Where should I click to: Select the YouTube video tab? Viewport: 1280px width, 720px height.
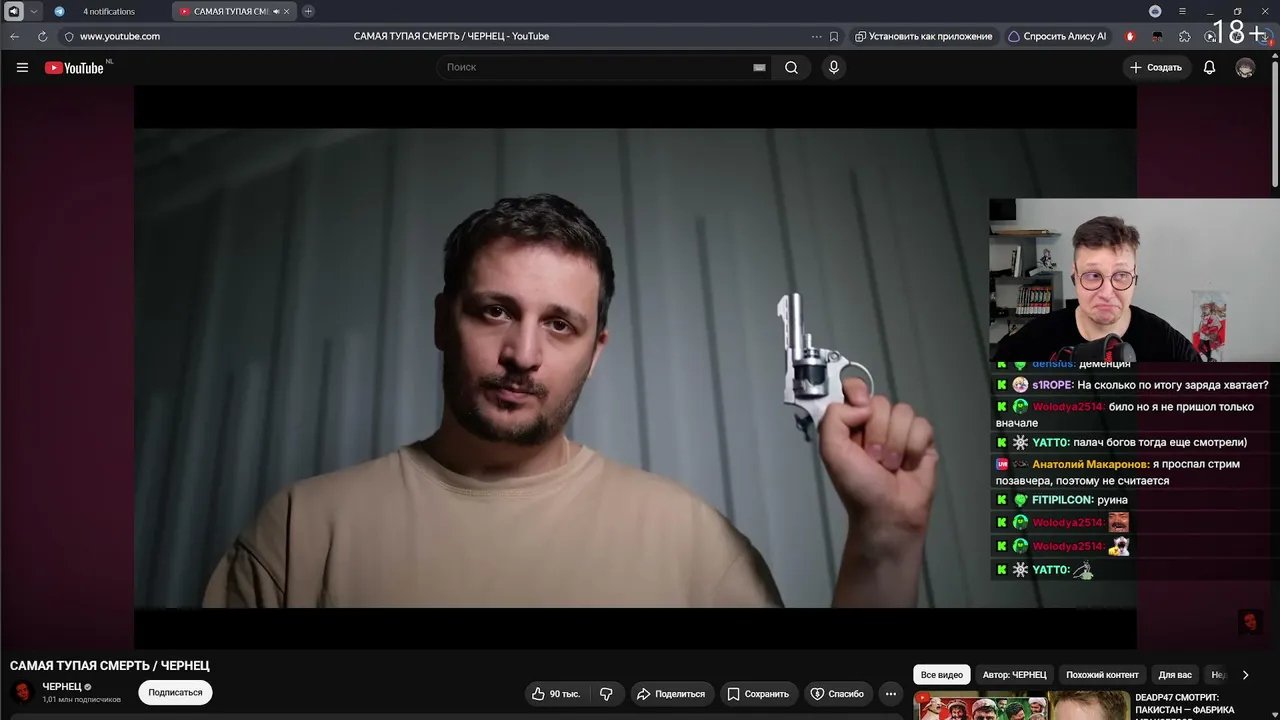[234, 11]
